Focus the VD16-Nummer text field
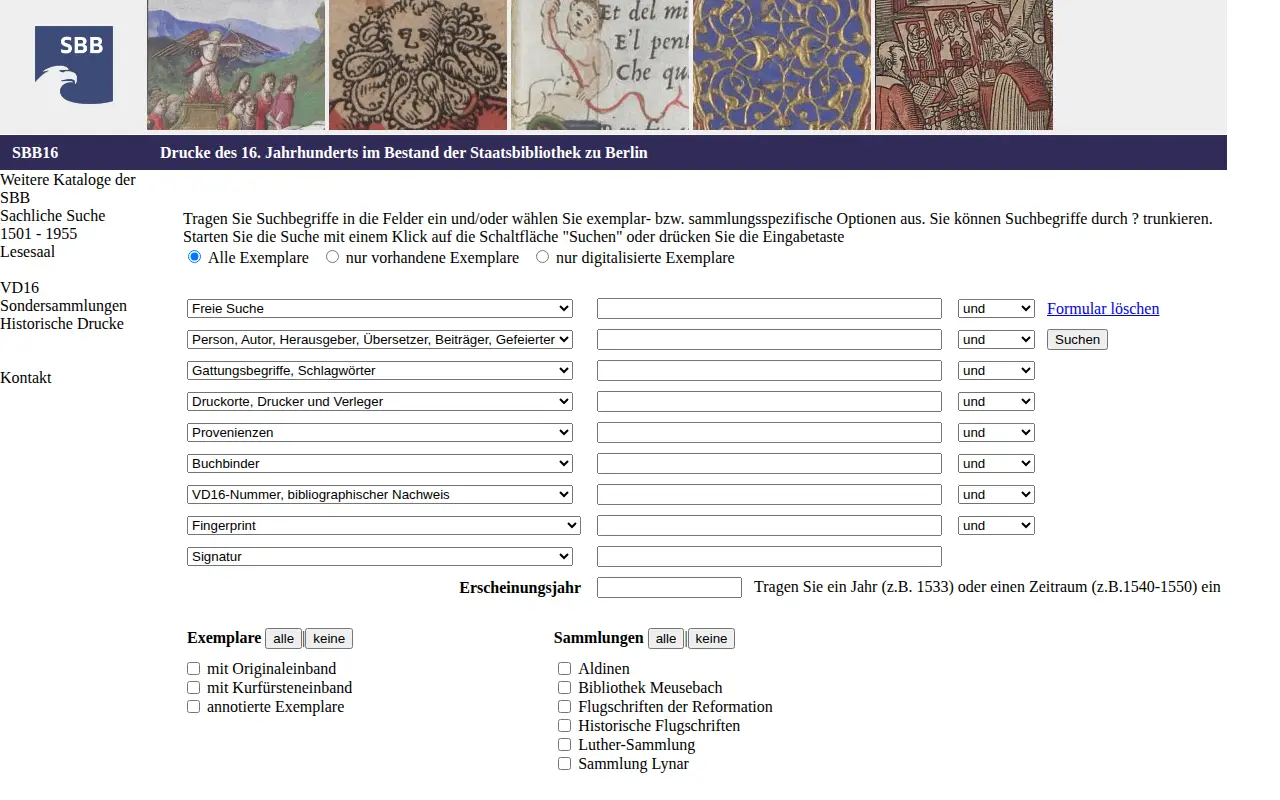Image resolution: width=1280 pixels, height=800 pixels. tap(769, 495)
